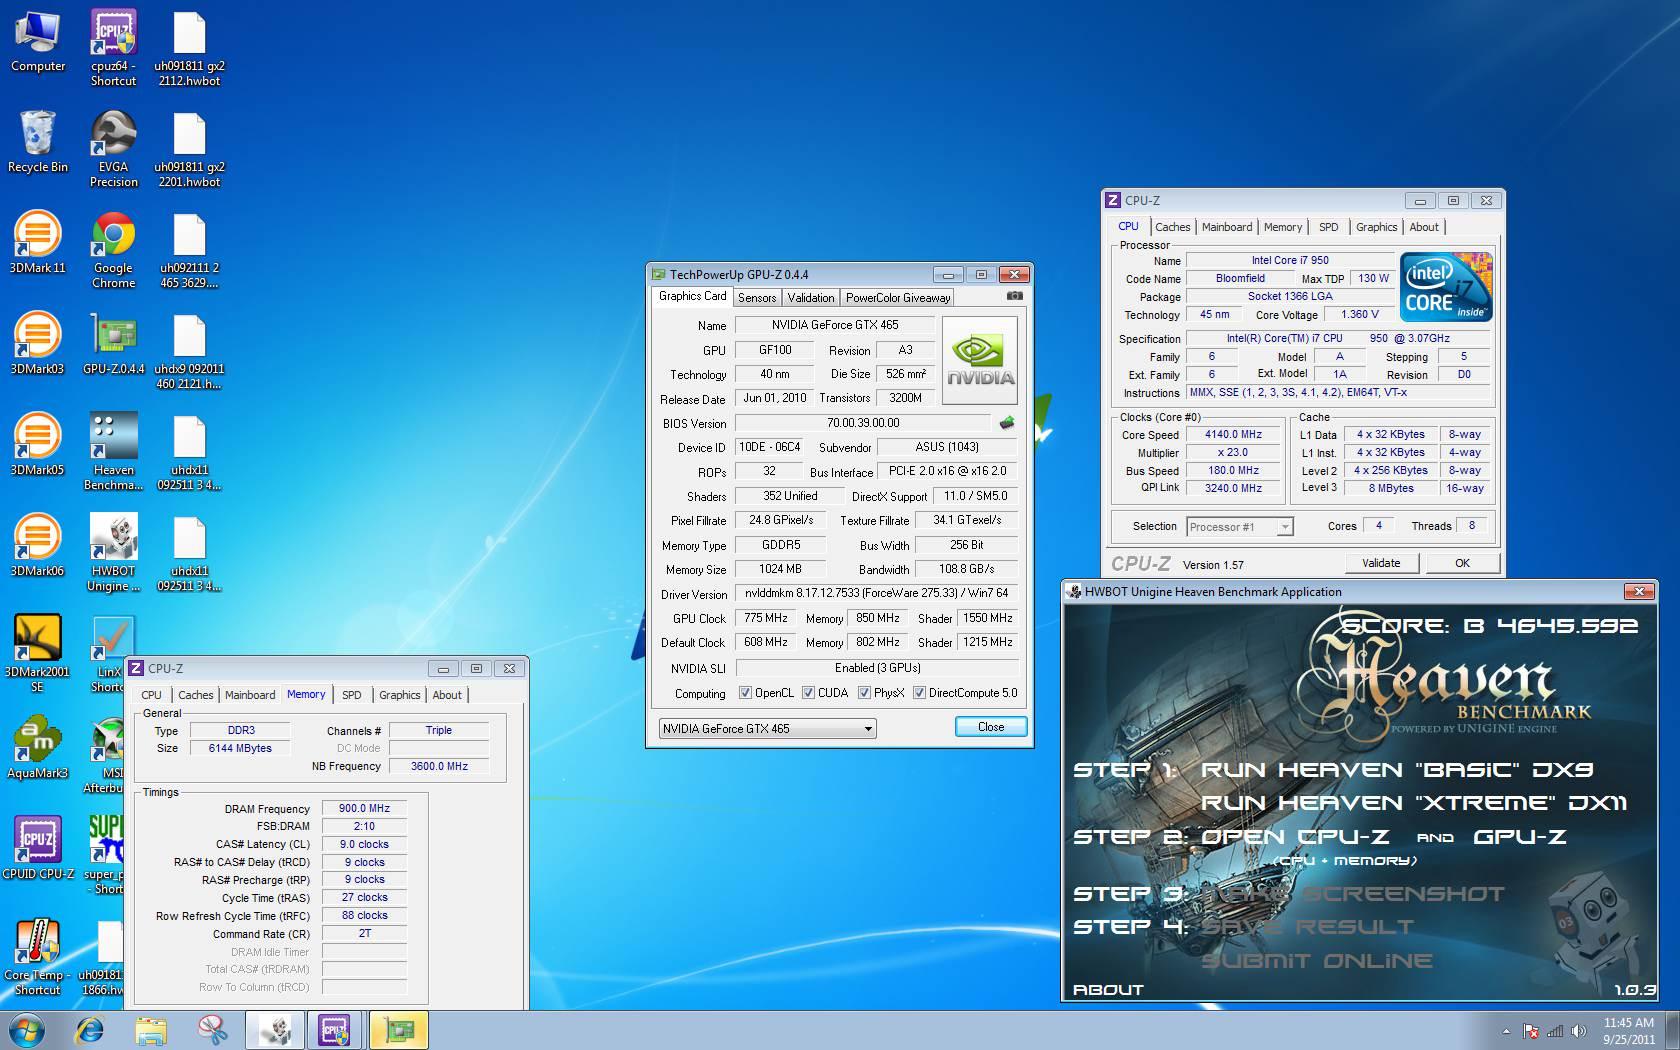The height and width of the screenshot is (1050, 1680).
Task: Launch Heaven Benchmark desktop icon
Action: tap(113, 452)
